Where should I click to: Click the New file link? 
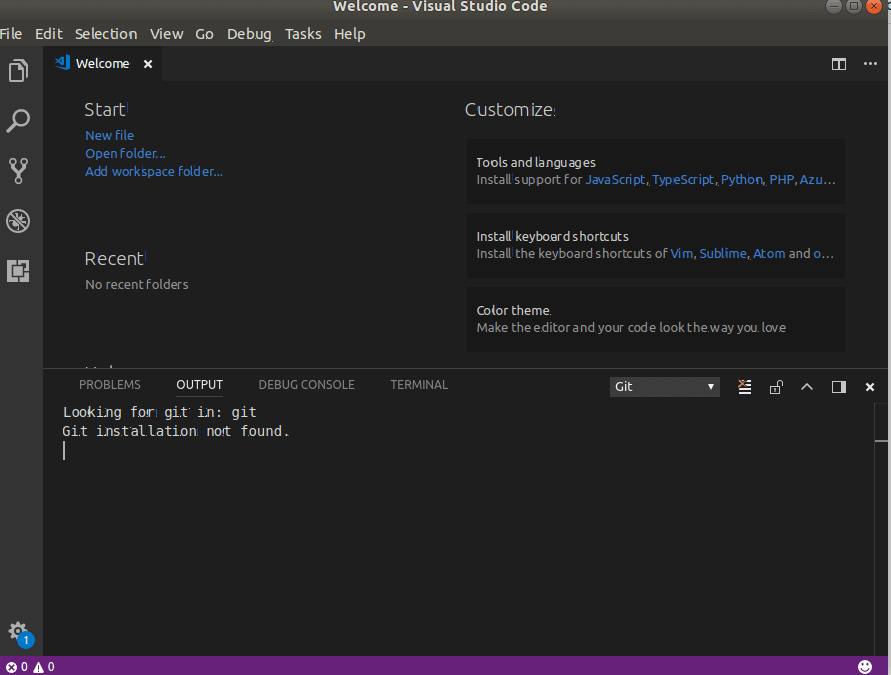(x=110, y=135)
